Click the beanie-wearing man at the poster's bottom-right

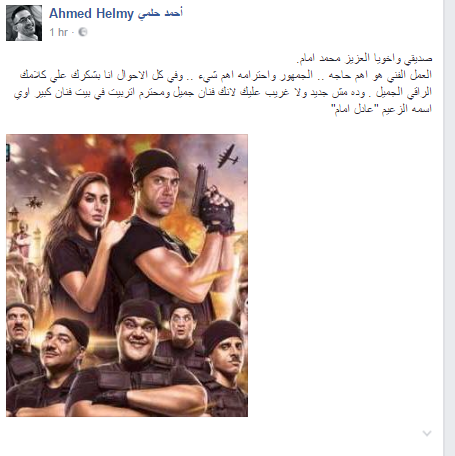click(224, 367)
